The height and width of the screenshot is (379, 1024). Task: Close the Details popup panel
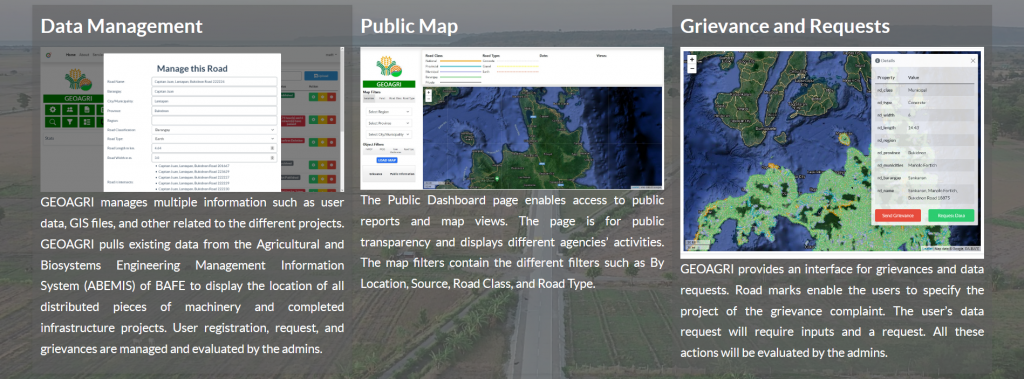click(x=972, y=60)
